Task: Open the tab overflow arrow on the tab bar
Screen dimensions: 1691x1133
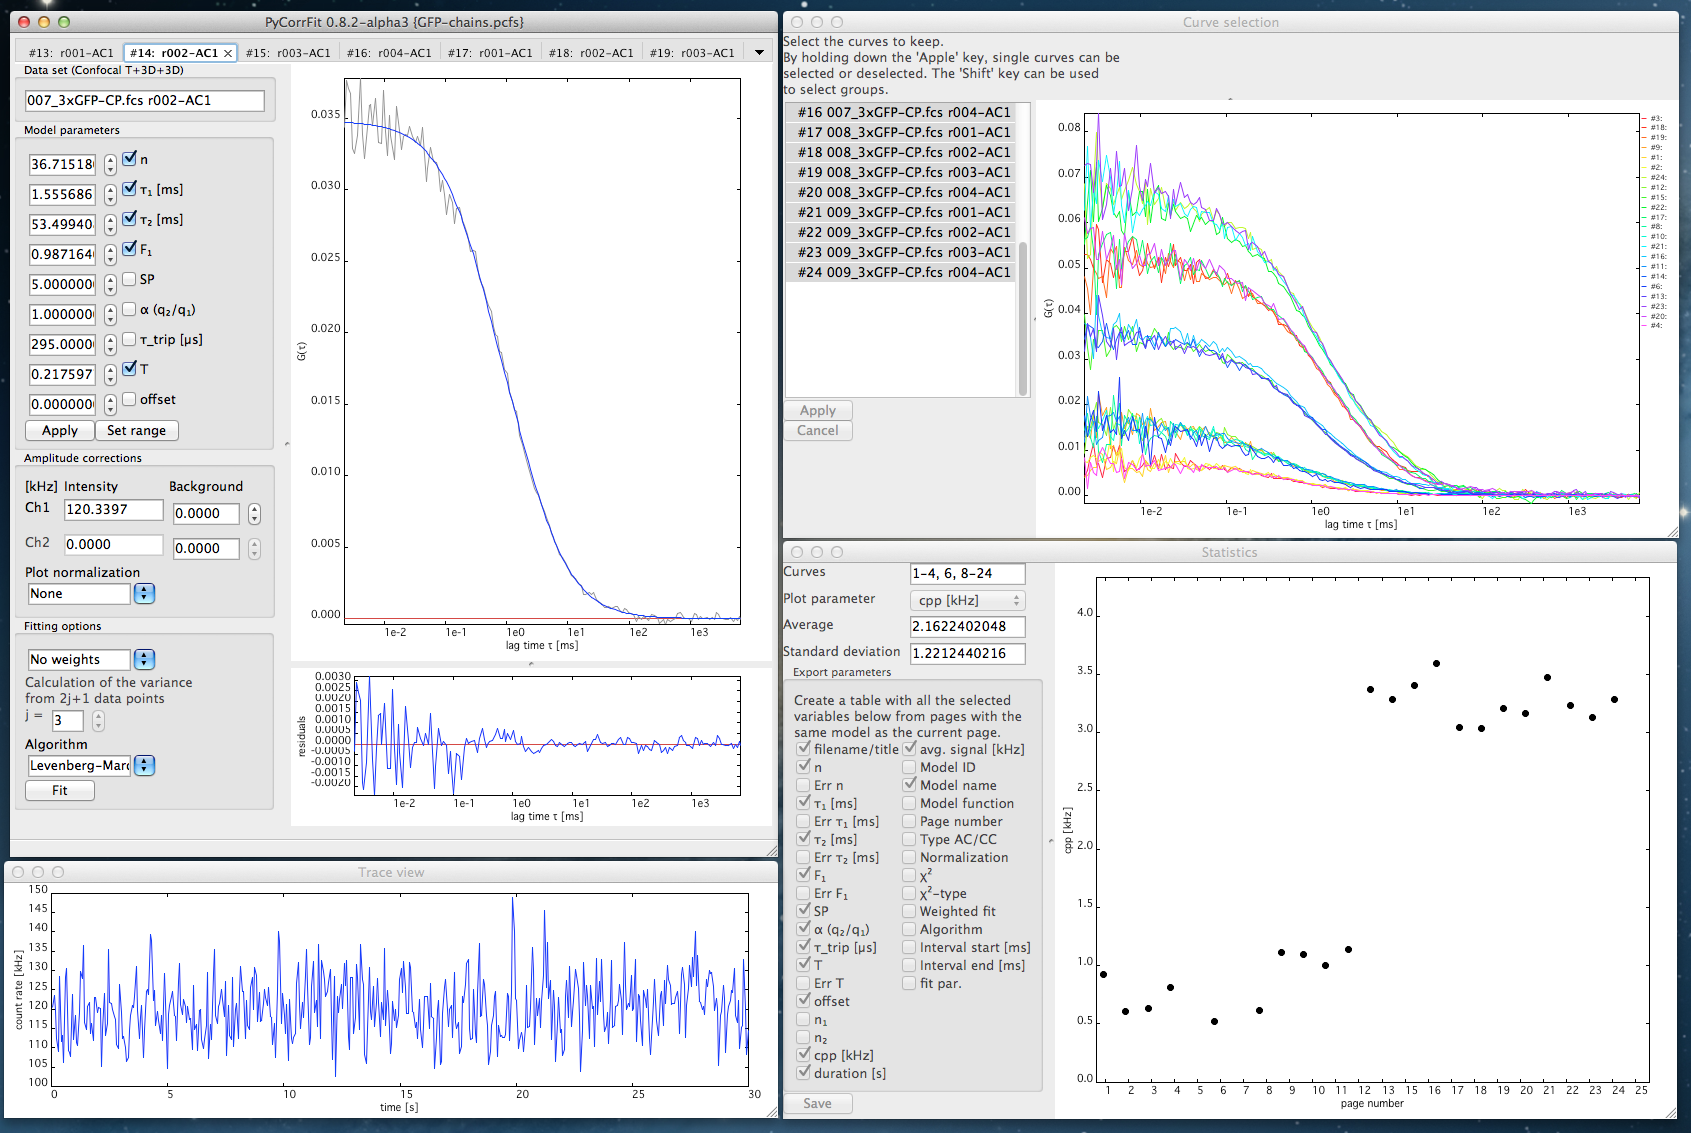Action: [x=758, y=52]
